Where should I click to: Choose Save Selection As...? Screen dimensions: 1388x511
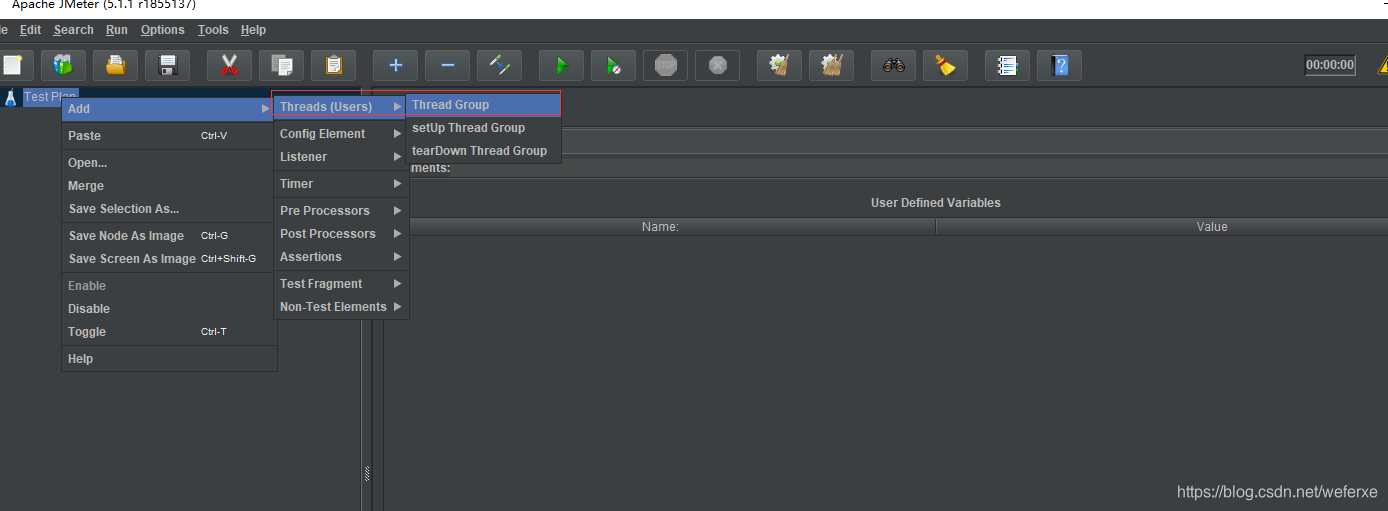click(169, 209)
